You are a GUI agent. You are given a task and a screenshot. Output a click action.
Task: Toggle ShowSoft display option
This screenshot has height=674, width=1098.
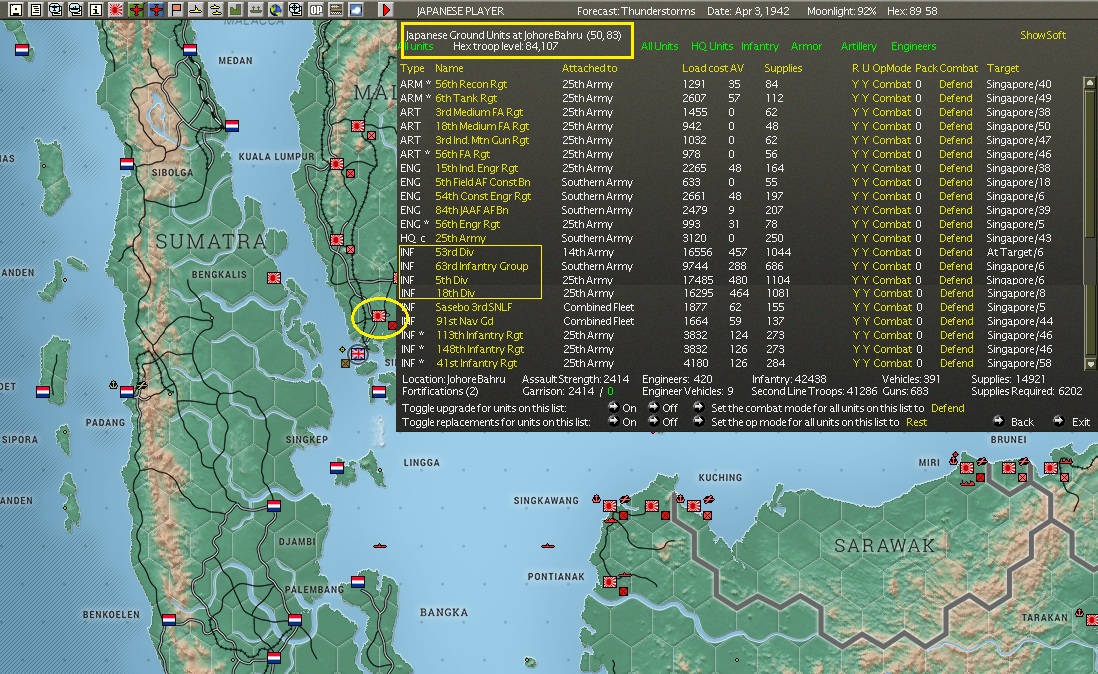1043,35
